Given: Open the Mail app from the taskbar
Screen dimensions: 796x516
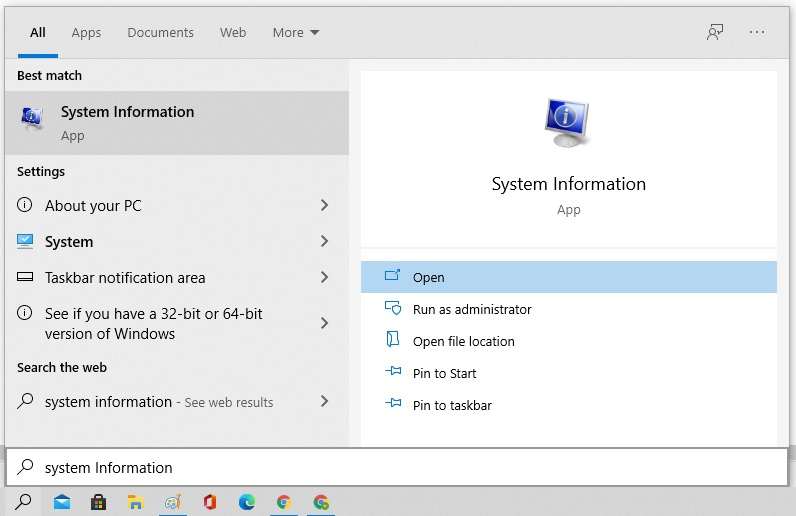Looking at the screenshot, I should tap(62, 502).
